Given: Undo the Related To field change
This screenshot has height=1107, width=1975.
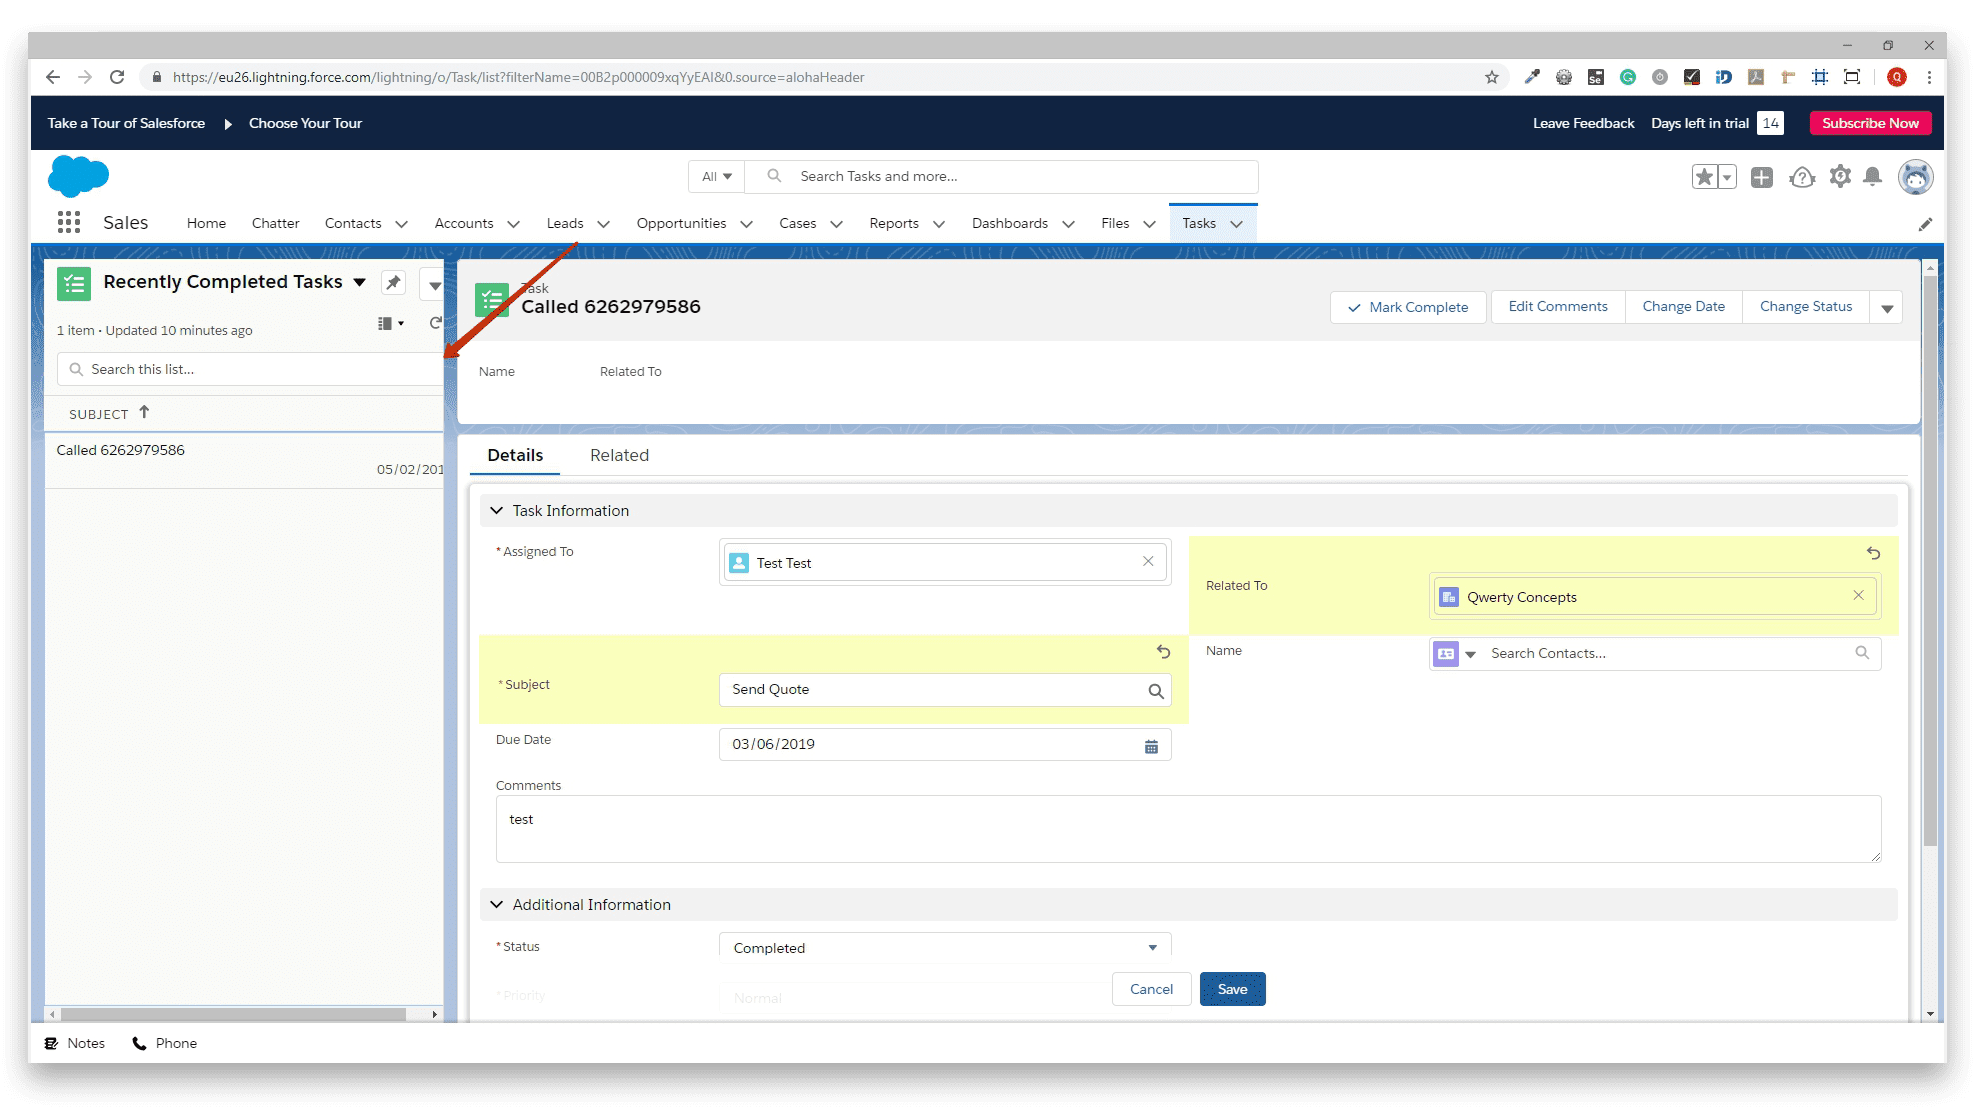Looking at the screenshot, I should [x=1873, y=553].
